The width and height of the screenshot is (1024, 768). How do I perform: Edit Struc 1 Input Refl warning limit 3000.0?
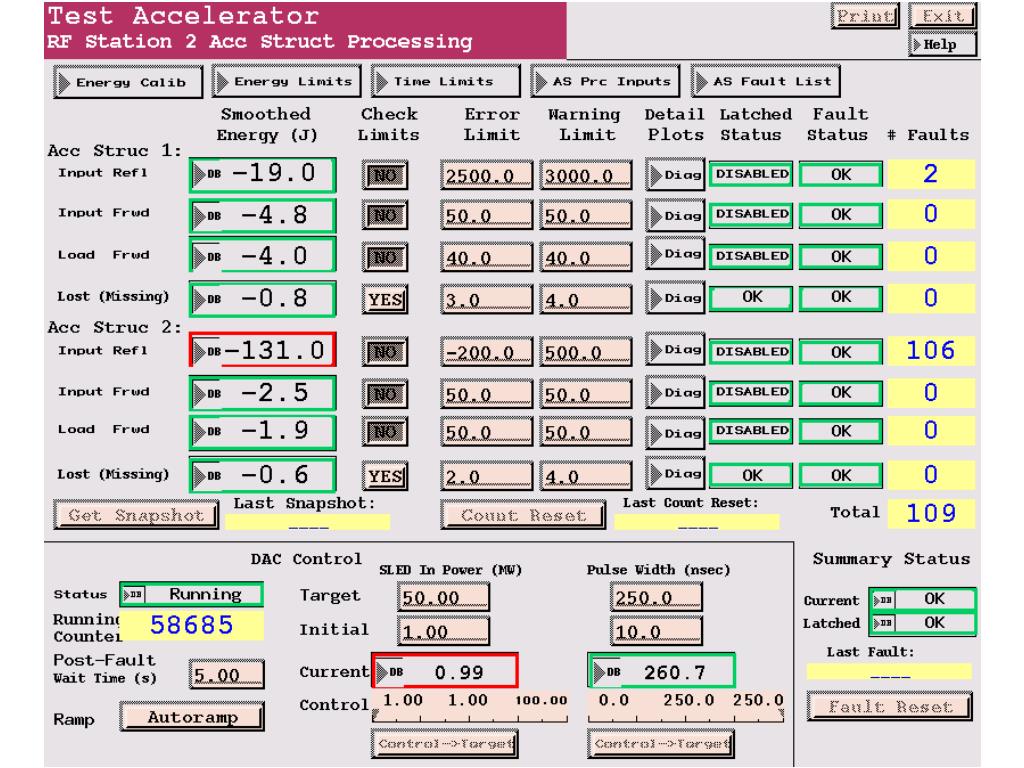coord(586,175)
